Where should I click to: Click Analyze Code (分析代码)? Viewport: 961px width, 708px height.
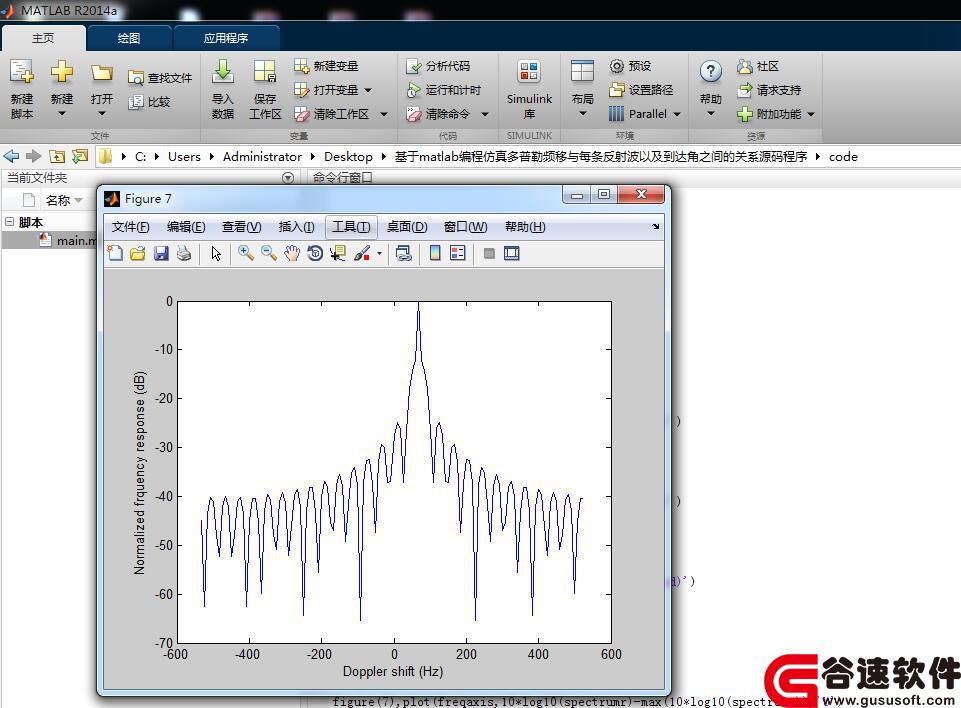(x=438, y=66)
